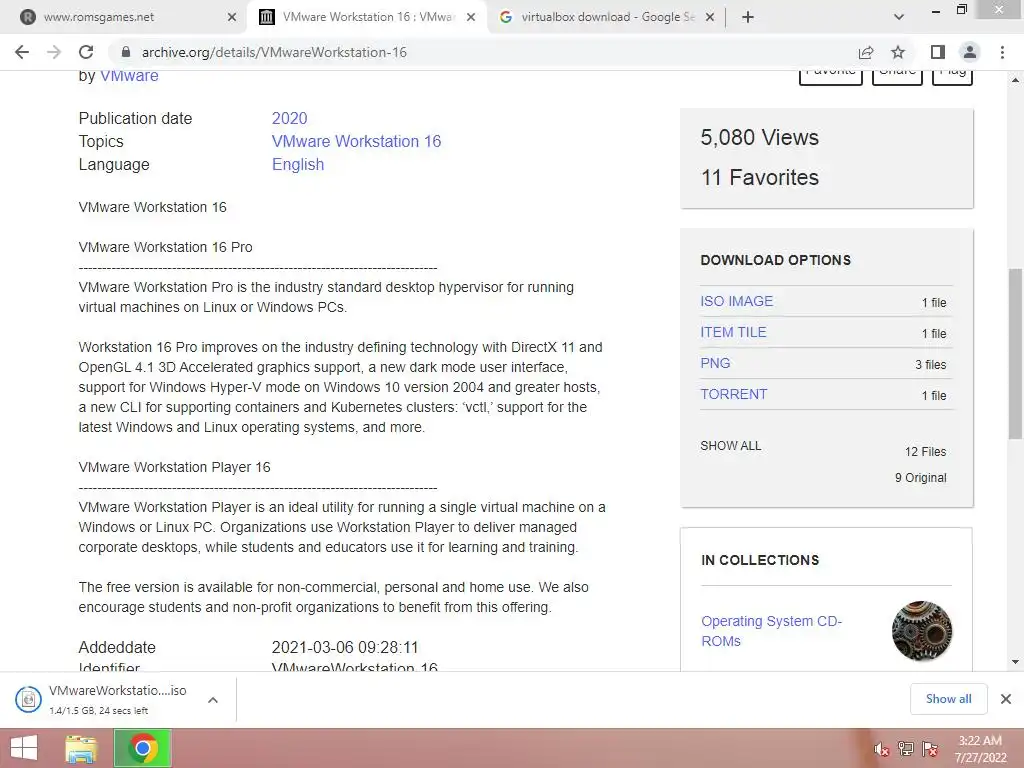
Task: View site info via the padlock icon
Action: tap(126, 52)
